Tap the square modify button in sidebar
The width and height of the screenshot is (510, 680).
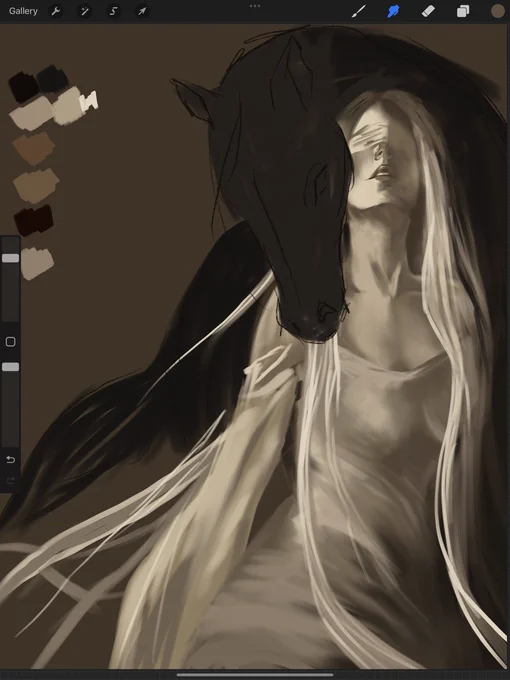(10, 342)
